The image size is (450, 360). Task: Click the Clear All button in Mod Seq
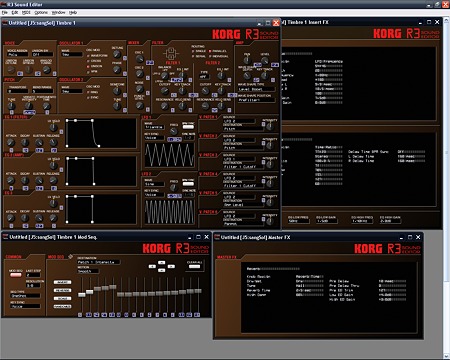[194, 266]
